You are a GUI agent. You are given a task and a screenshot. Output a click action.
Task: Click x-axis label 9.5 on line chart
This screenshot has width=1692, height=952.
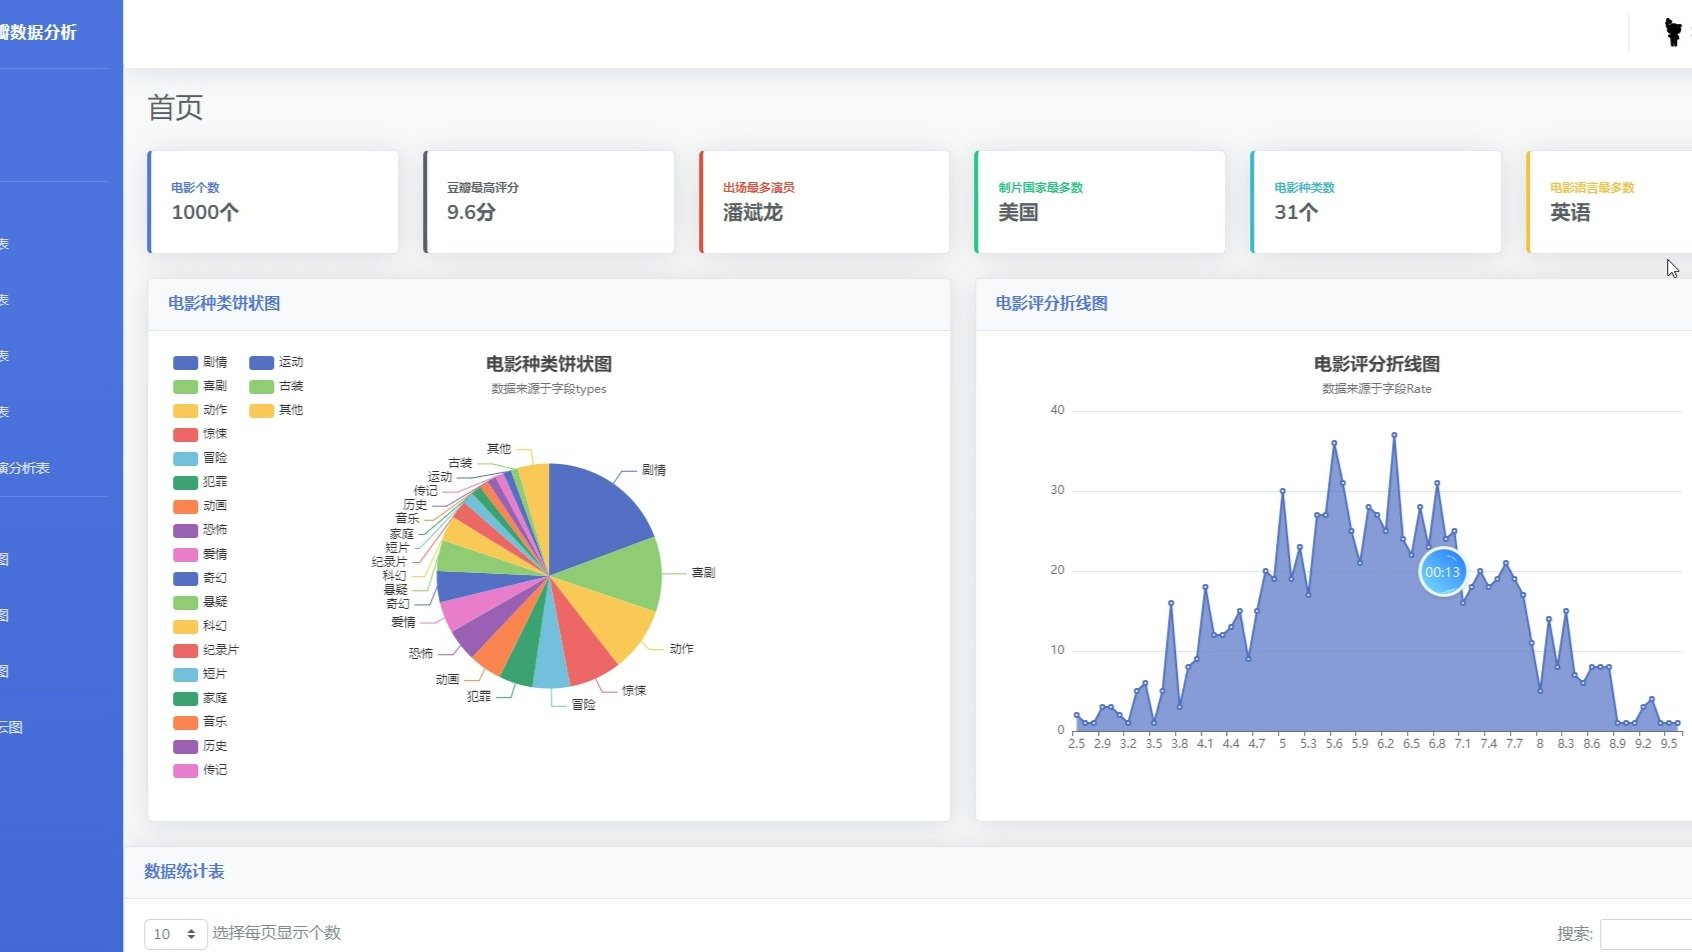1669,743
